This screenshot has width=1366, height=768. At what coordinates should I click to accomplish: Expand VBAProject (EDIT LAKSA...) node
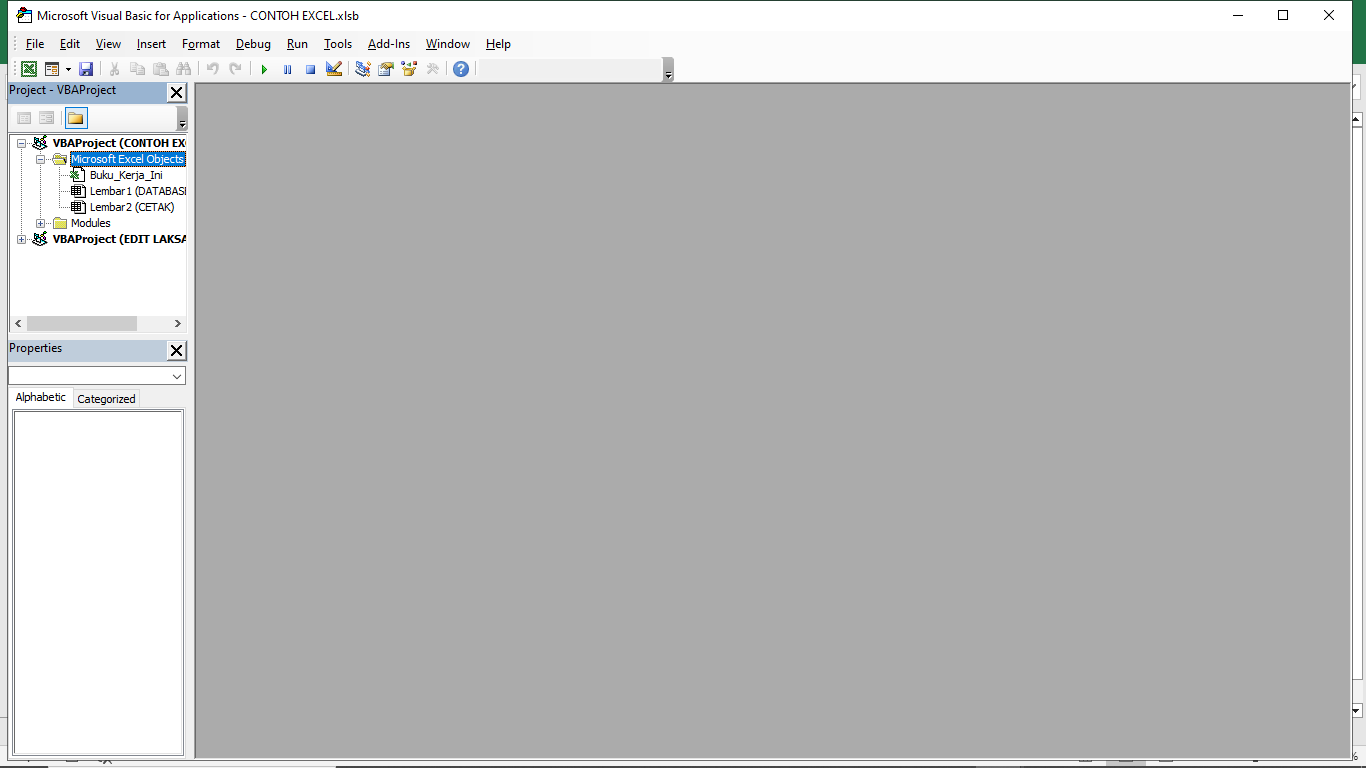coord(21,239)
